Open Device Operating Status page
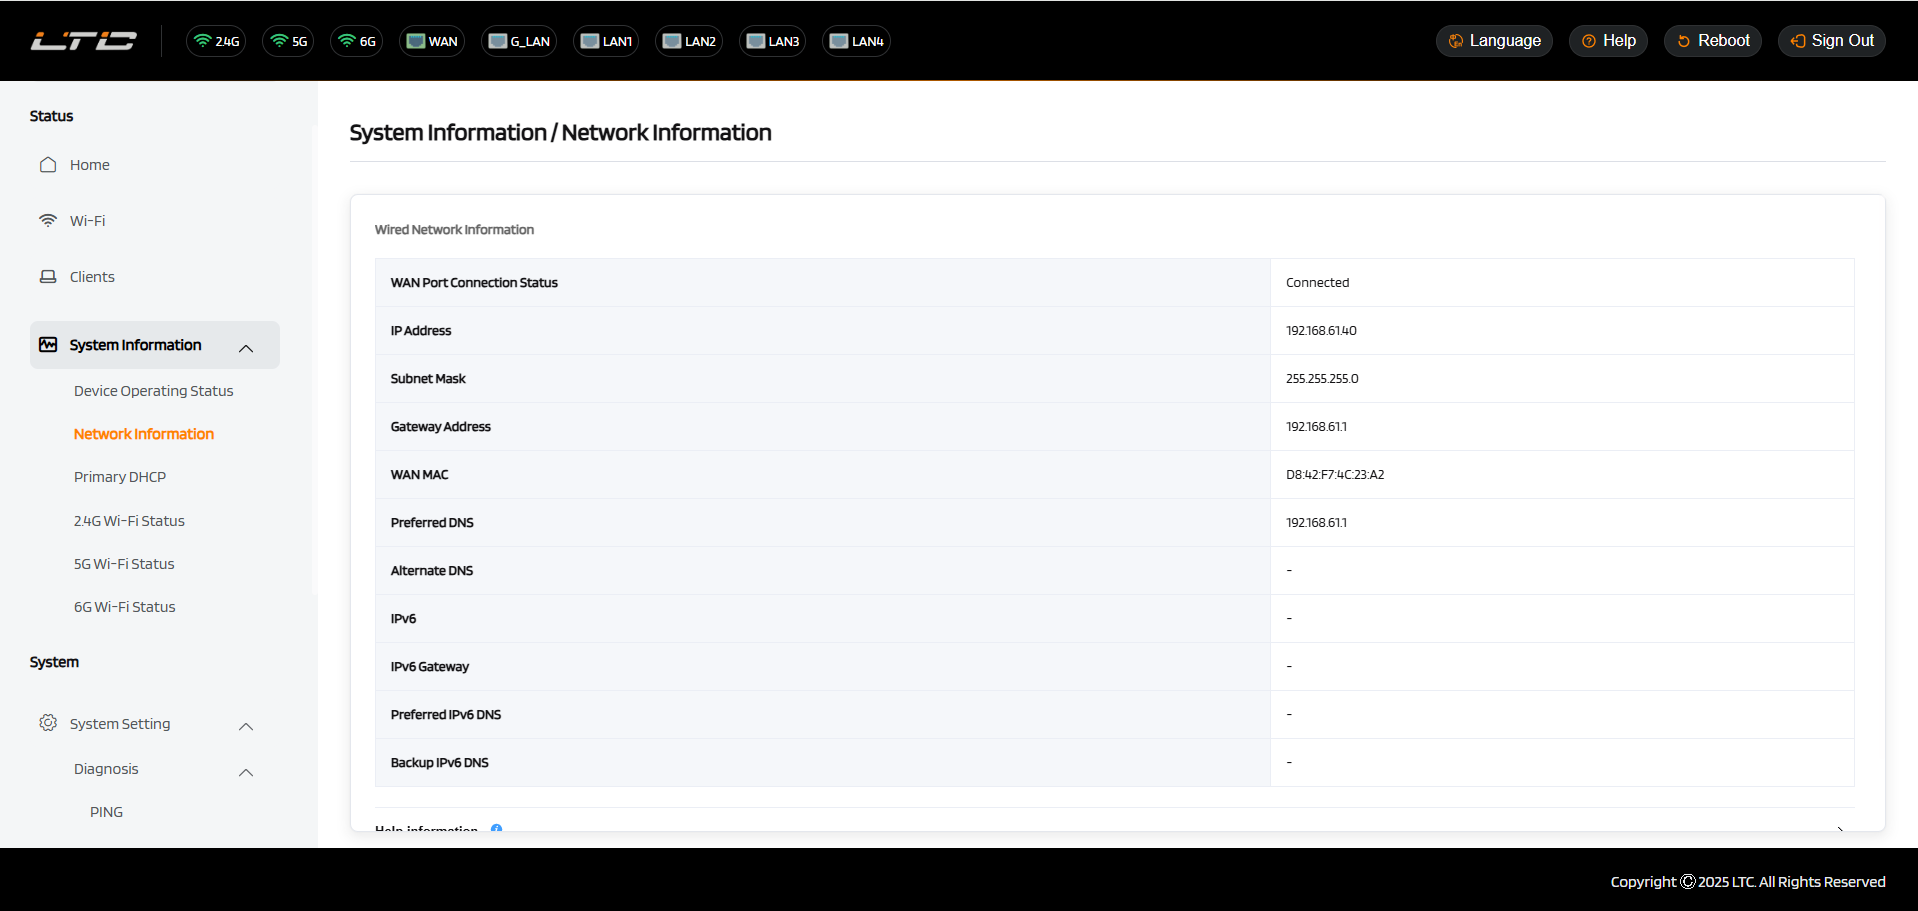The height and width of the screenshot is (911, 1918). [153, 391]
